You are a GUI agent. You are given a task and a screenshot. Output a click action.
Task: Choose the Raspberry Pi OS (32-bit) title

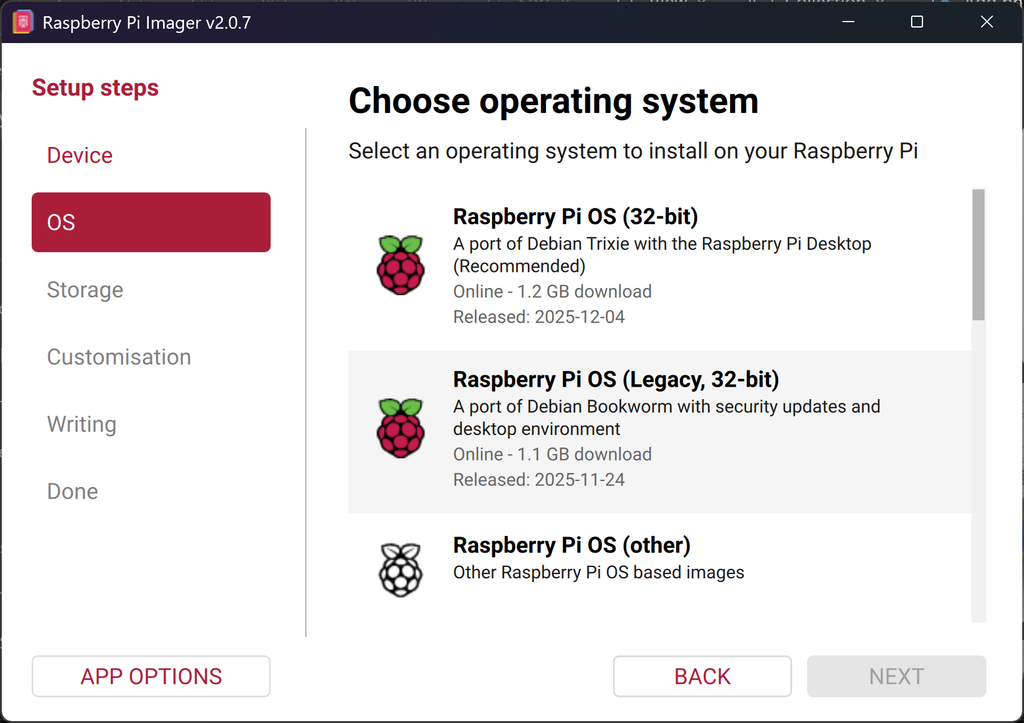click(575, 216)
